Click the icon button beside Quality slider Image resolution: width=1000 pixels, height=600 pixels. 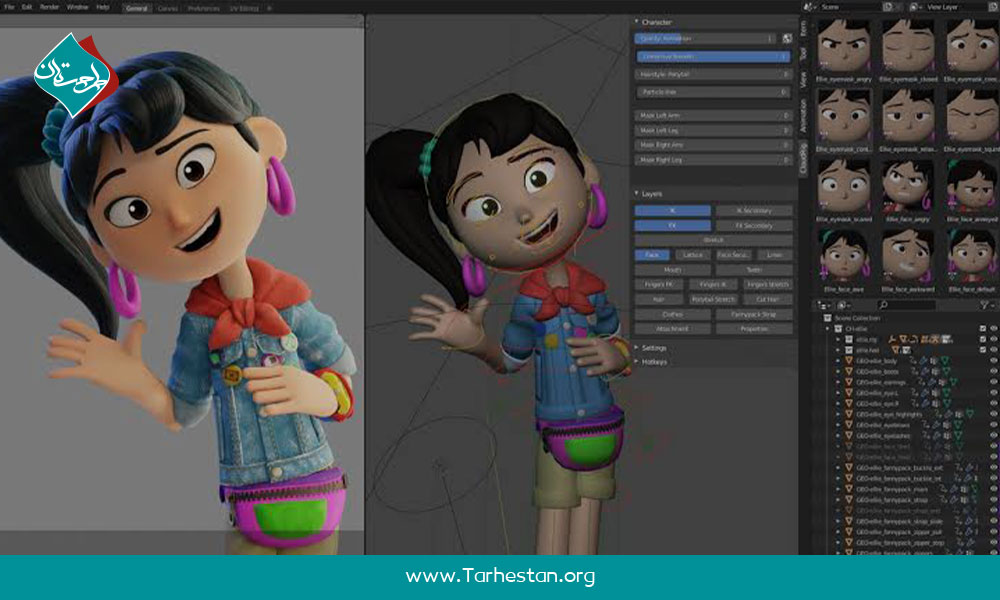[x=788, y=38]
